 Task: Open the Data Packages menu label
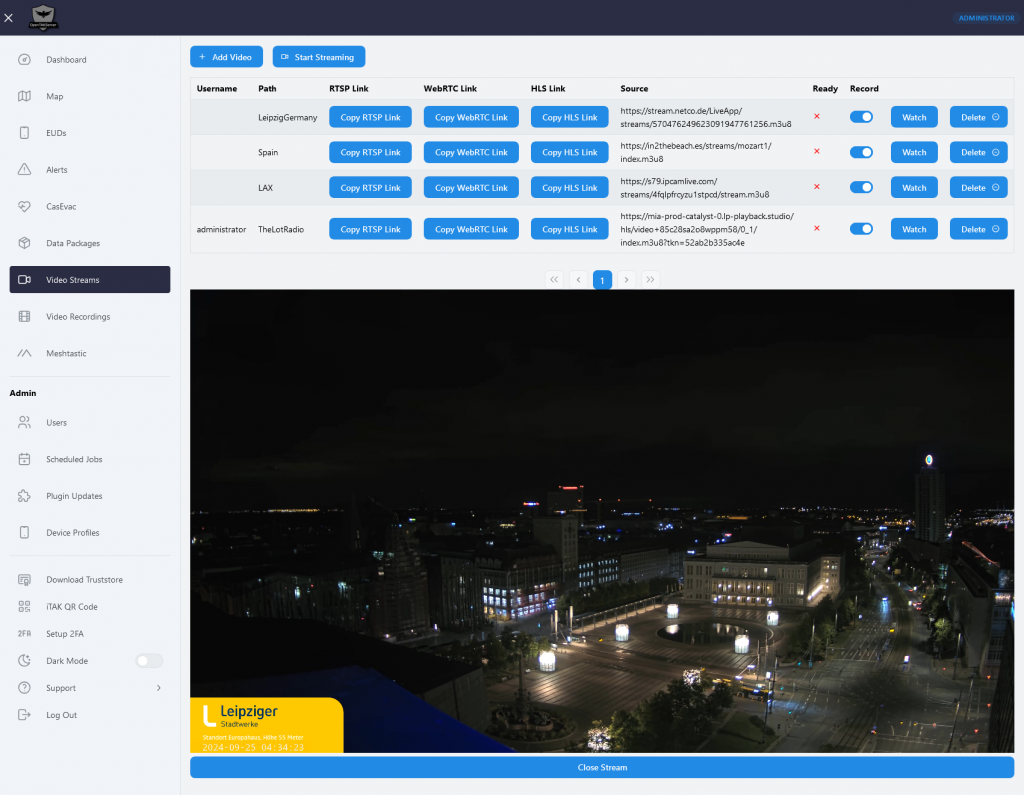(x=73, y=243)
